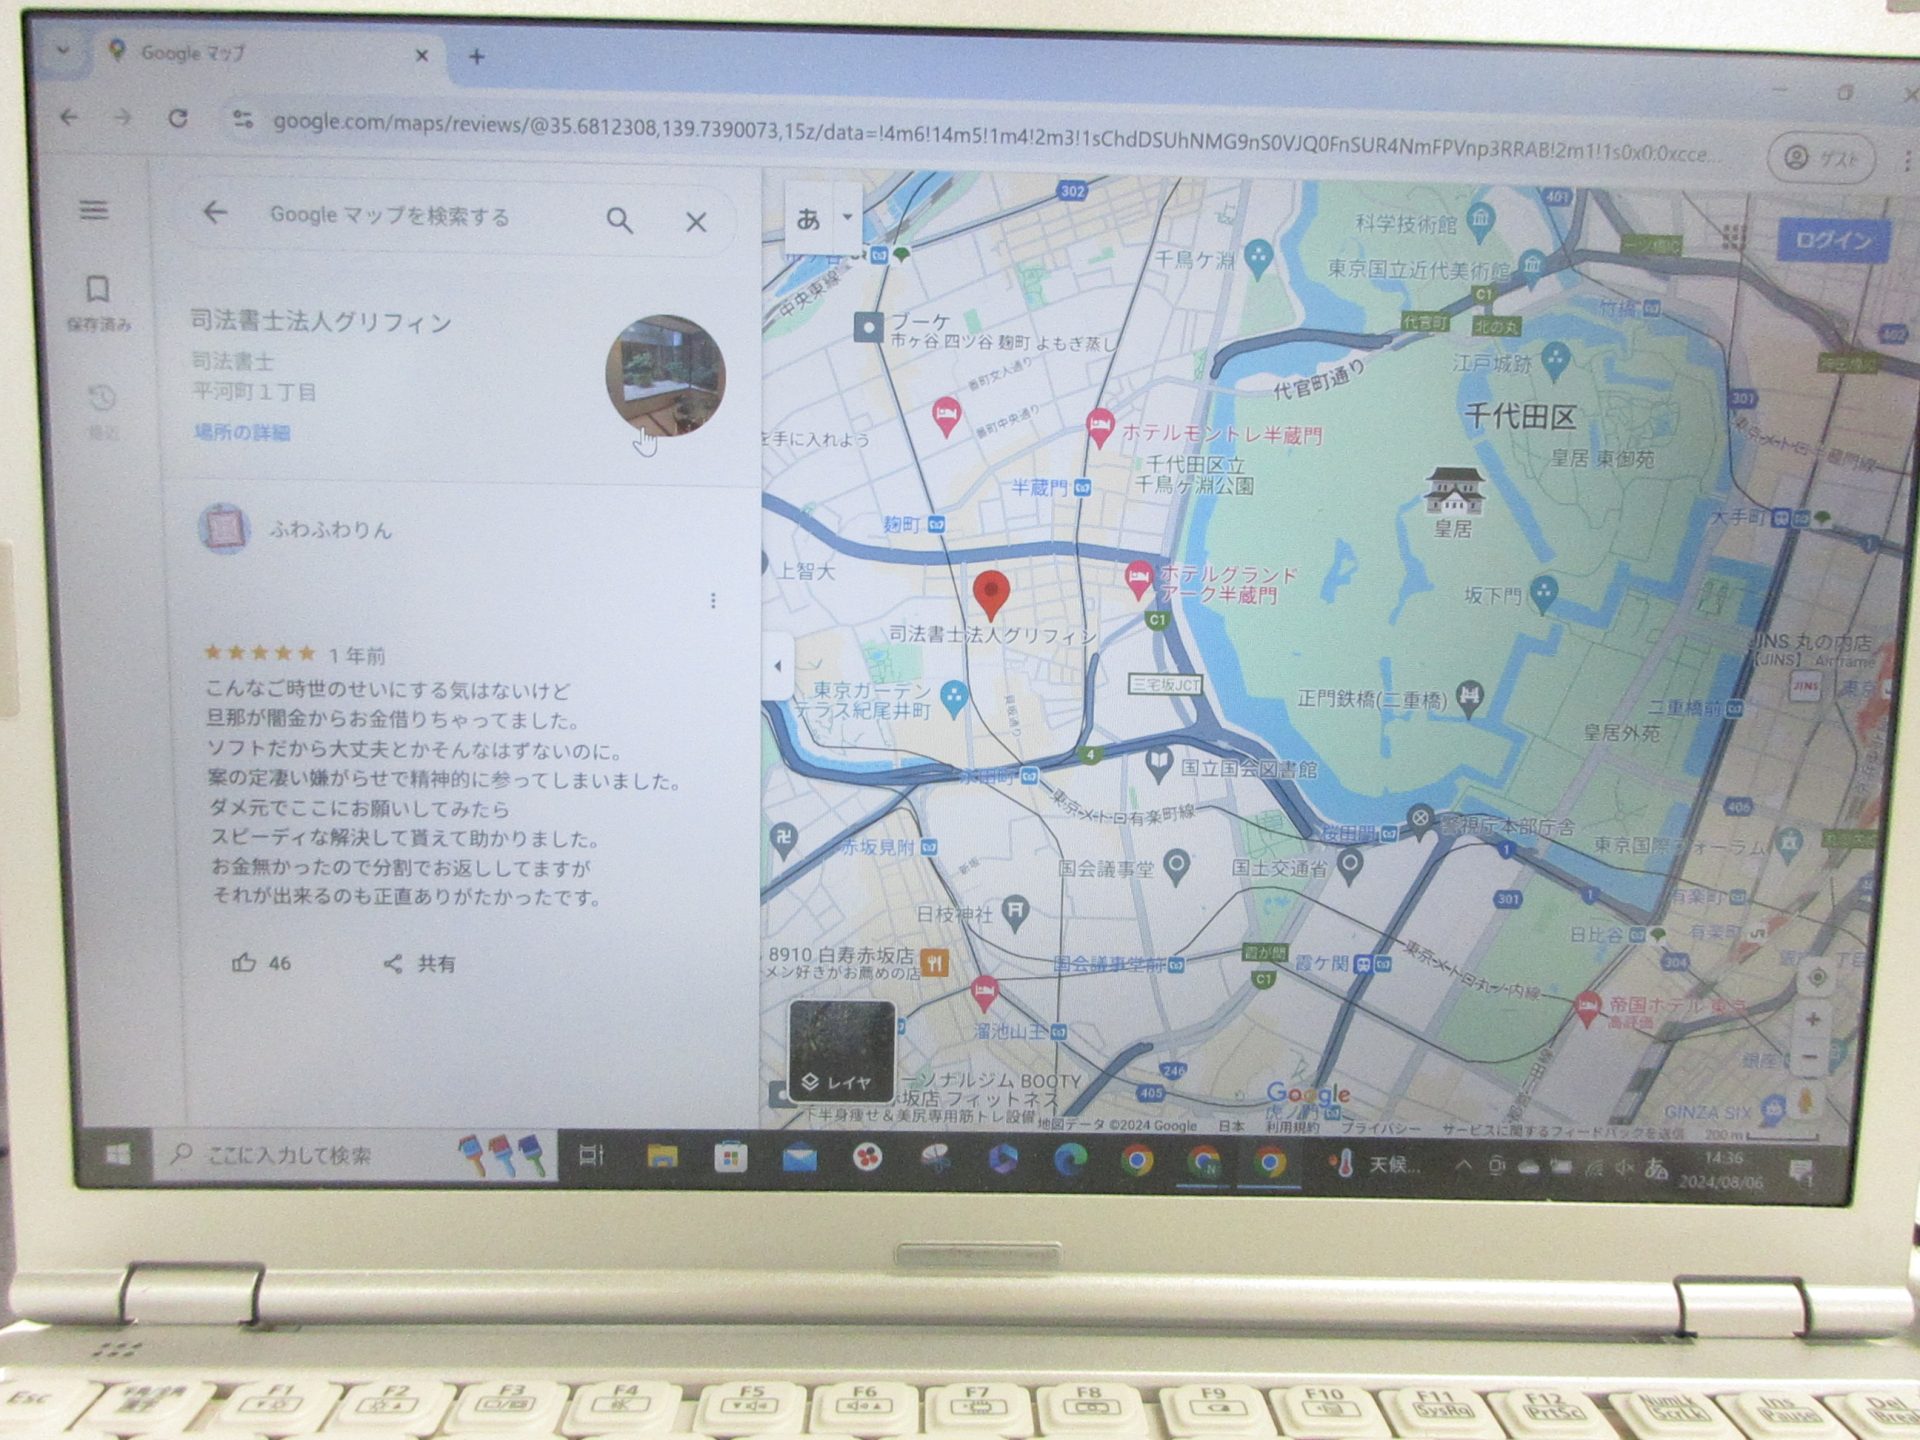Click the ホテルグランドアーク半蔵門 hotel pin
The width and height of the screenshot is (1920, 1440).
click(x=1138, y=580)
